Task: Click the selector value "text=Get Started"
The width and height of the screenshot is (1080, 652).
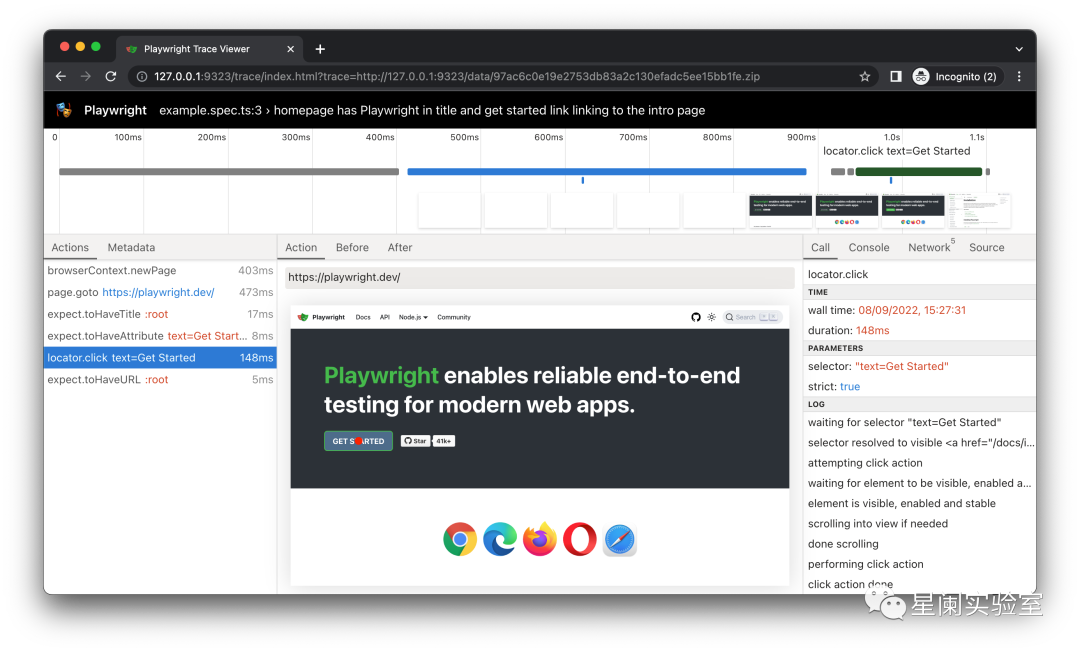Action: tap(902, 366)
